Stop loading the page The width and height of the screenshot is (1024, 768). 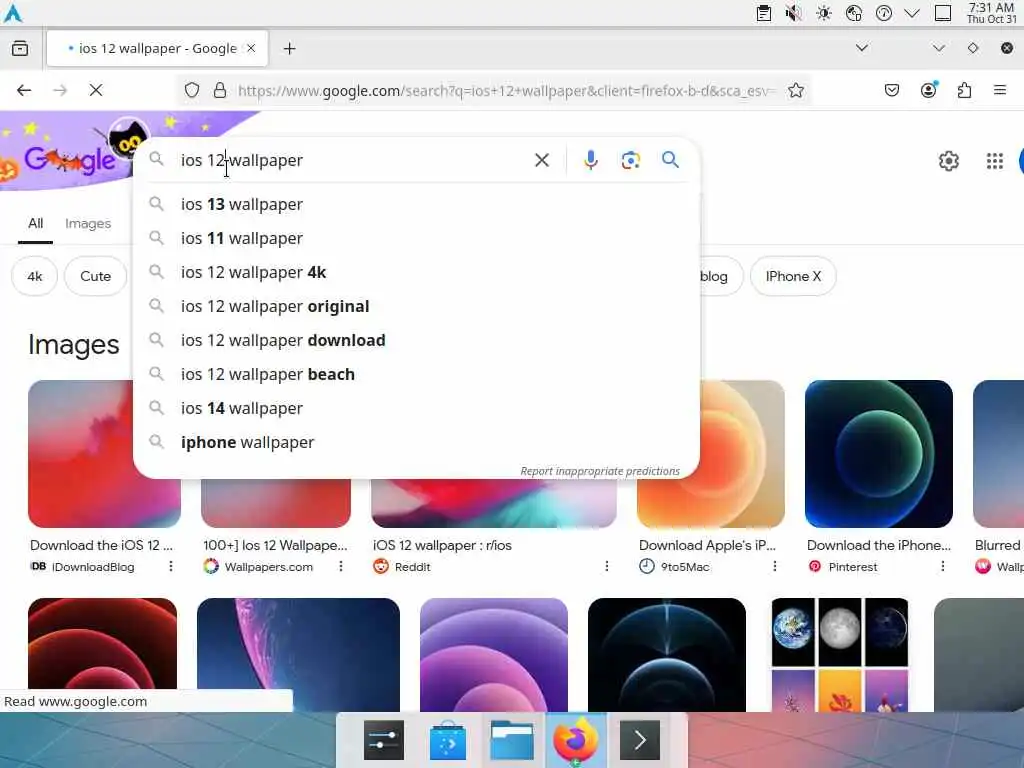[96, 90]
